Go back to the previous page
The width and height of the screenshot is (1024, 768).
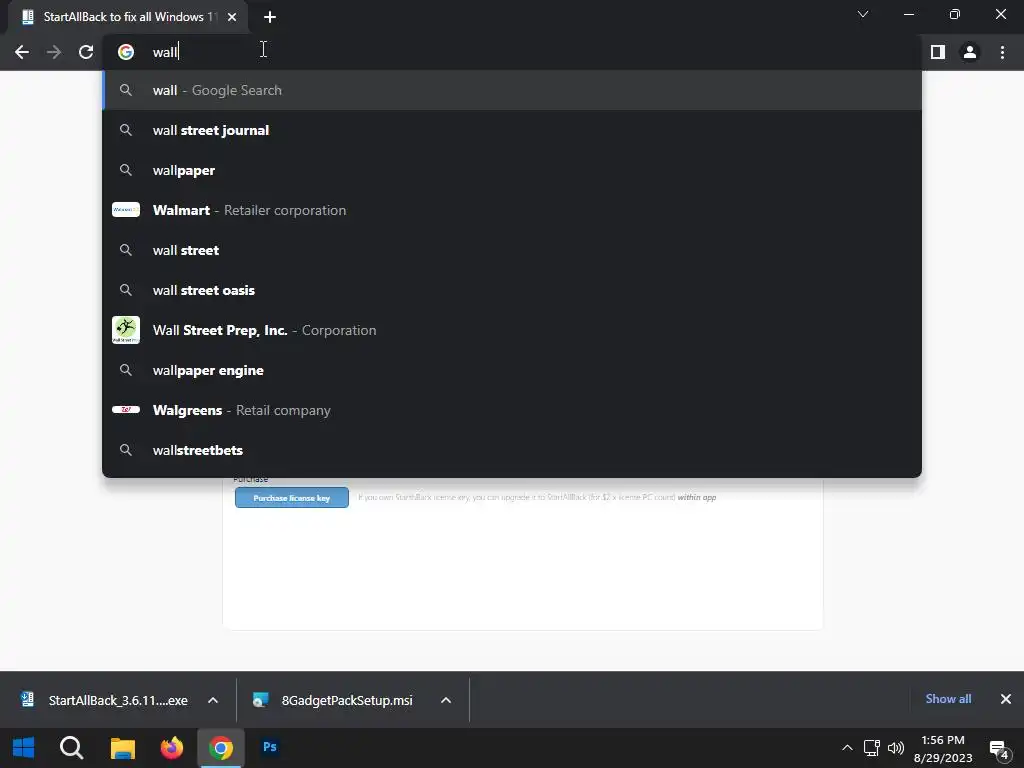coord(22,52)
